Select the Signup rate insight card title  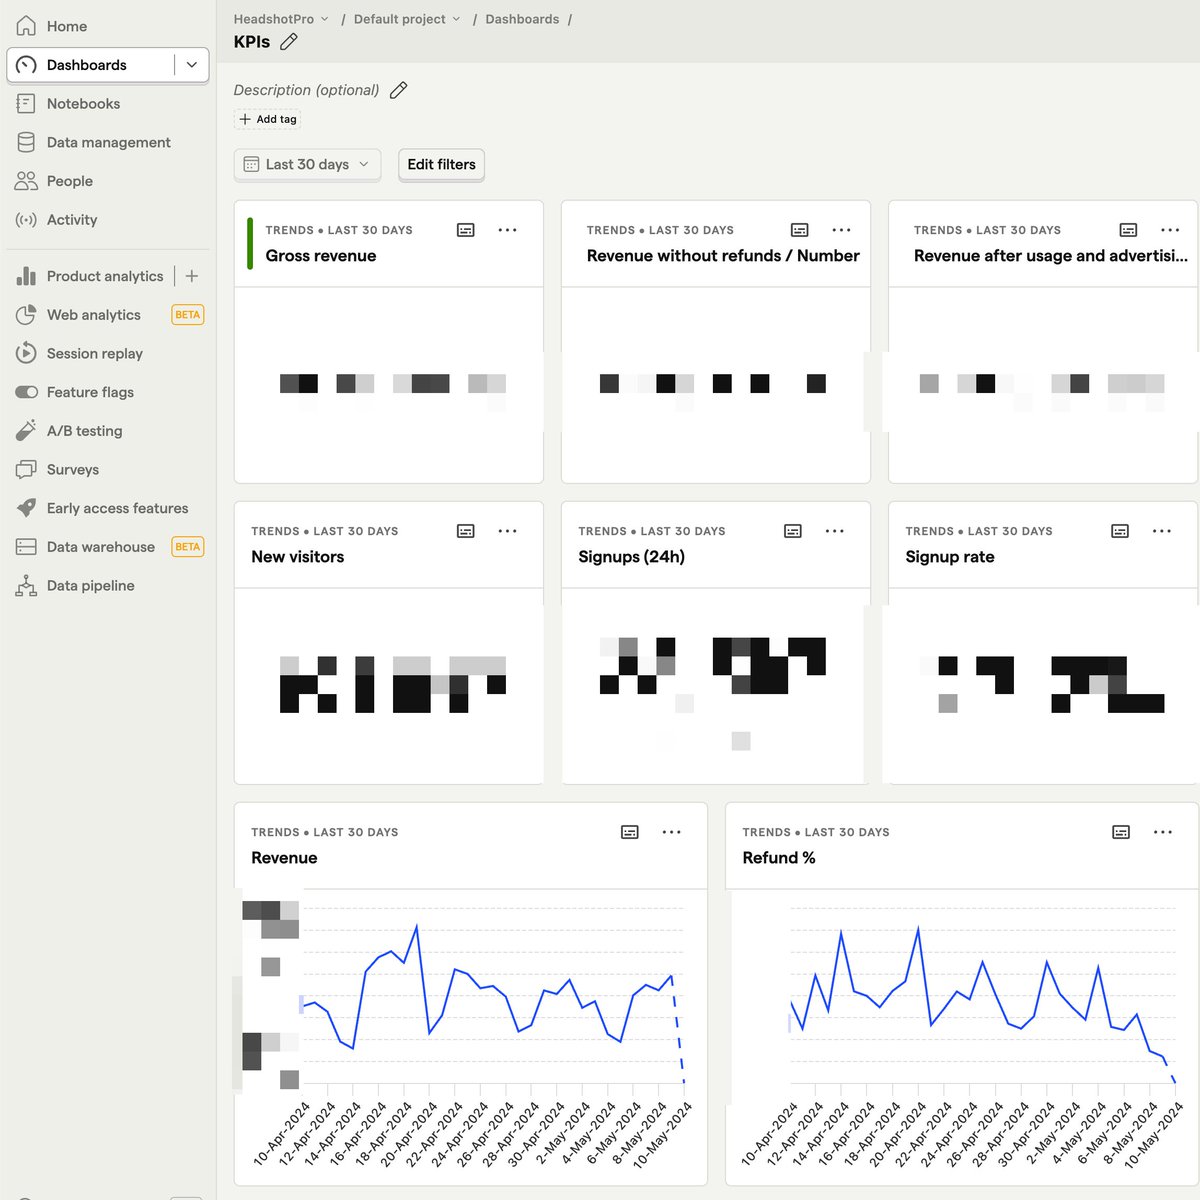pos(949,557)
